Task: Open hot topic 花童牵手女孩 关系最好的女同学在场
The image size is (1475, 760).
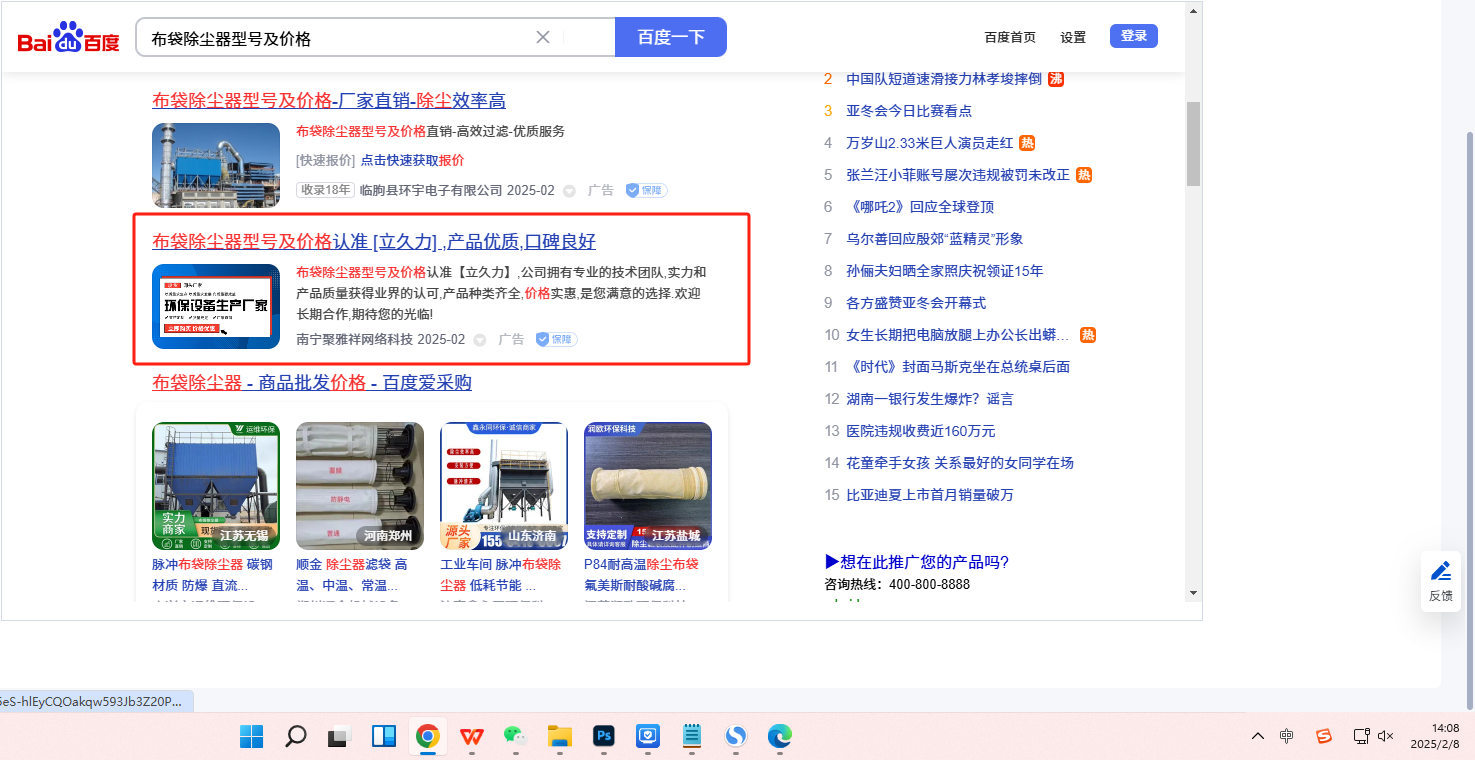Action: click(960, 463)
